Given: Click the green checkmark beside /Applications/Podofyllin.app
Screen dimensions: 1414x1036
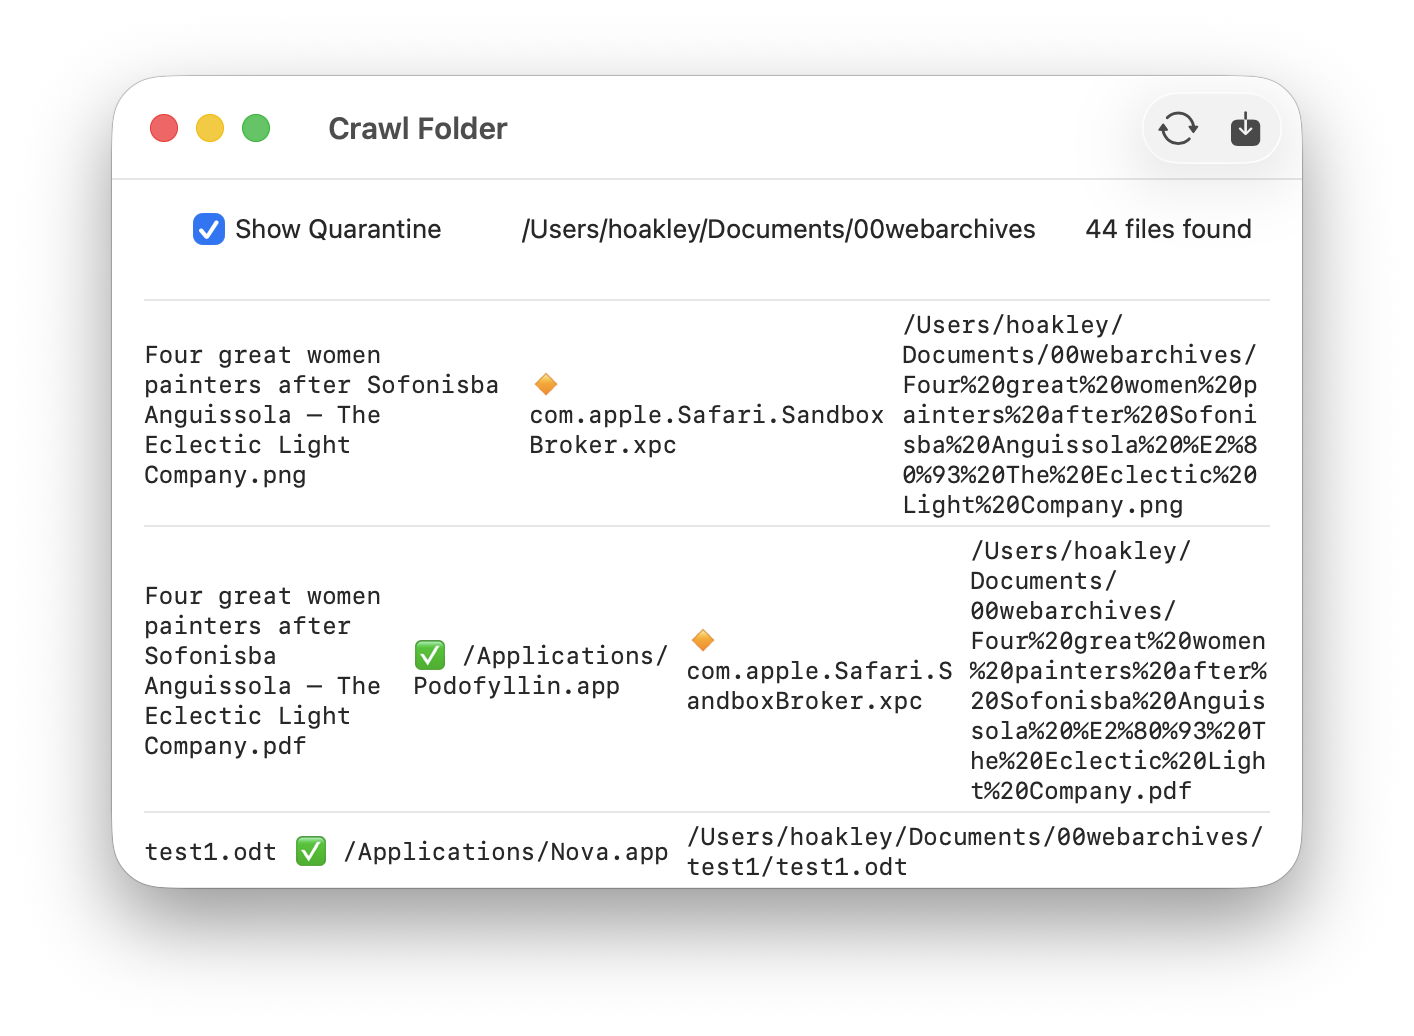Looking at the screenshot, I should point(430,655).
